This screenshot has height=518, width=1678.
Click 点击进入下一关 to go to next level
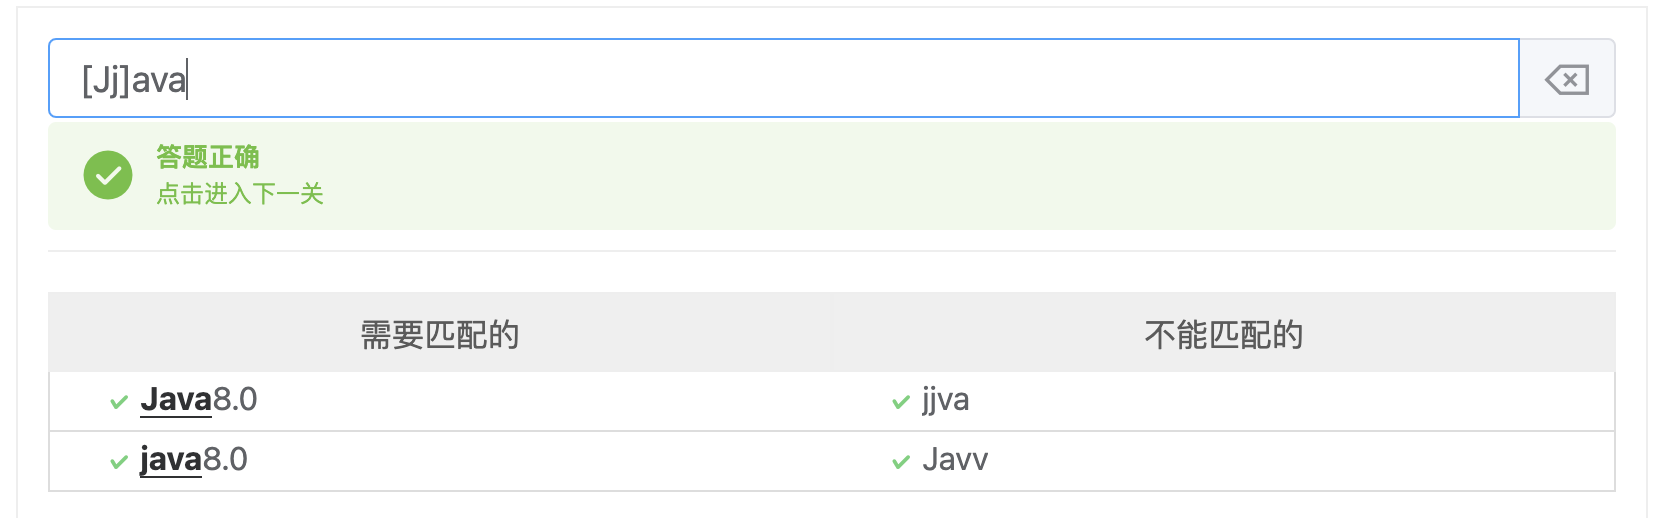[x=240, y=194]
